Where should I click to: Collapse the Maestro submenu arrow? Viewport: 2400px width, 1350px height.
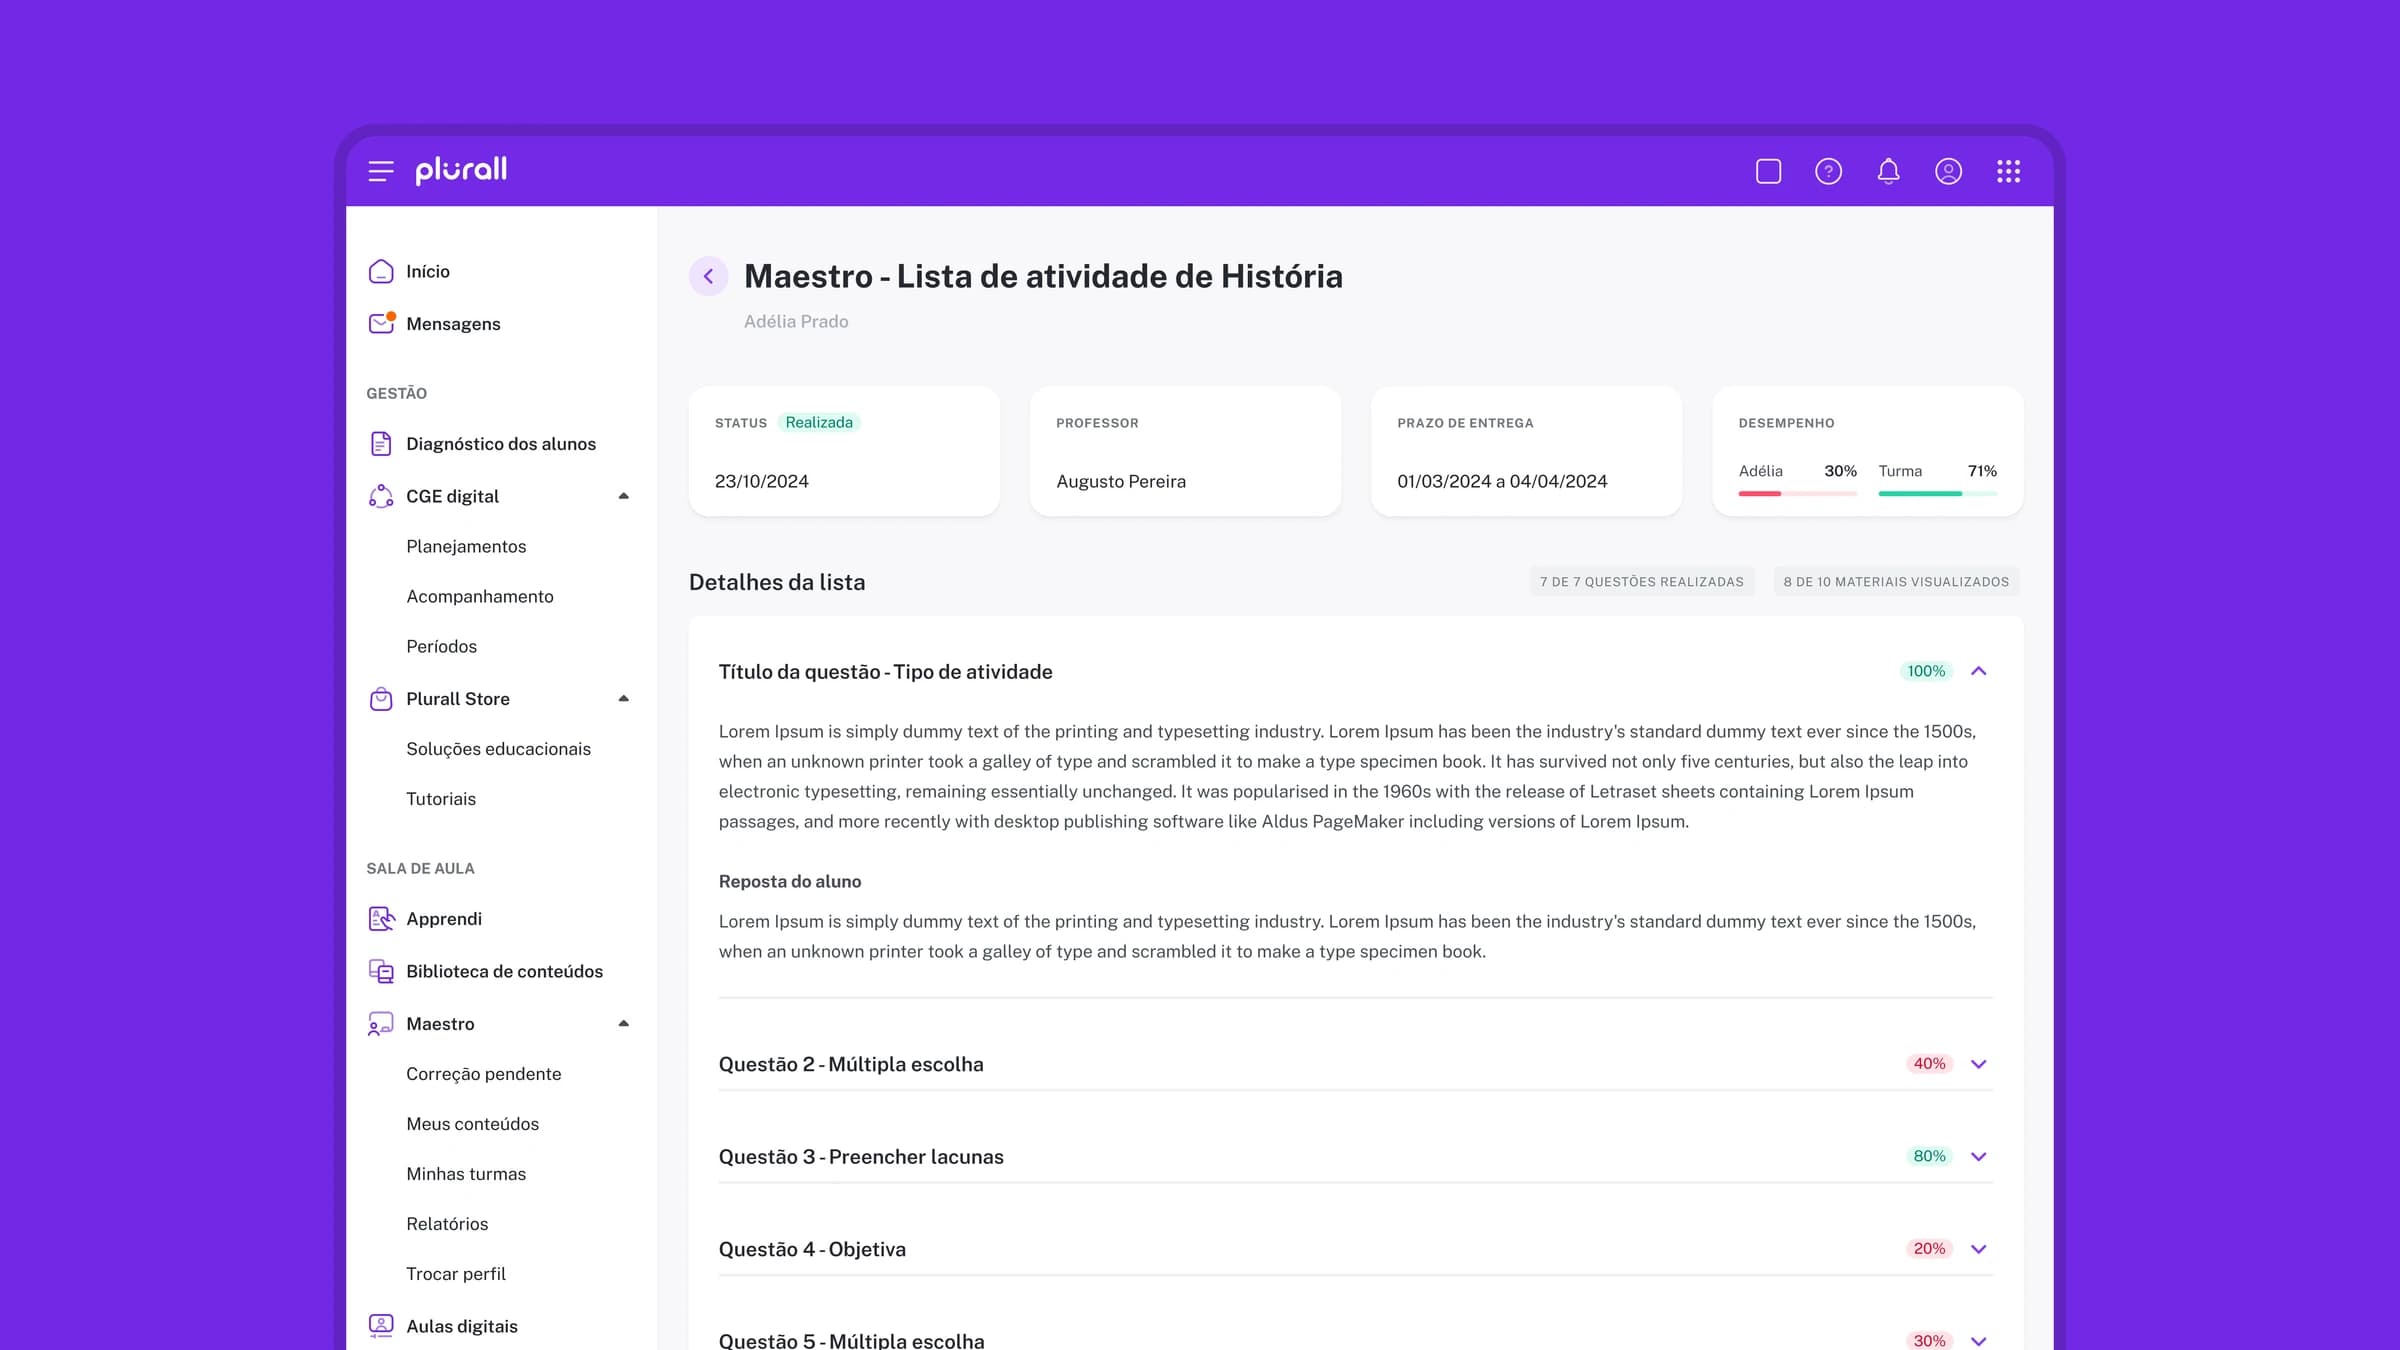[623, 1024]
